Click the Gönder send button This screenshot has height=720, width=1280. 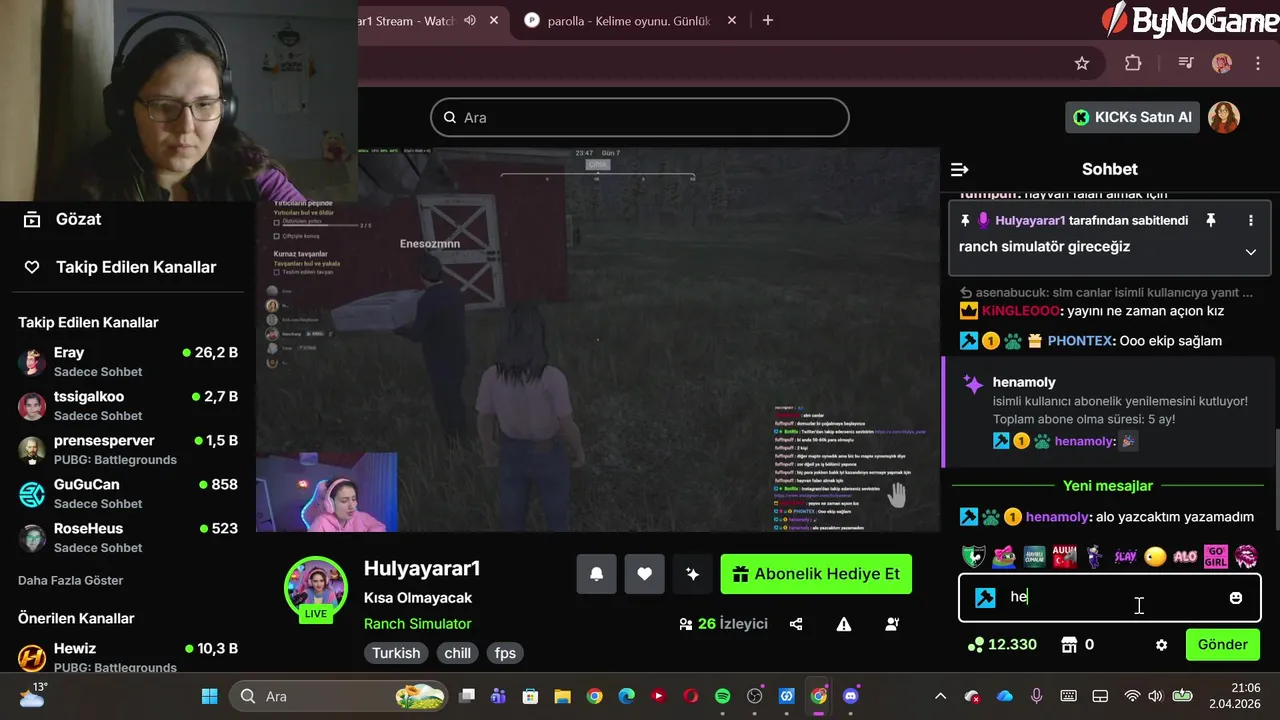(1222, 645)
